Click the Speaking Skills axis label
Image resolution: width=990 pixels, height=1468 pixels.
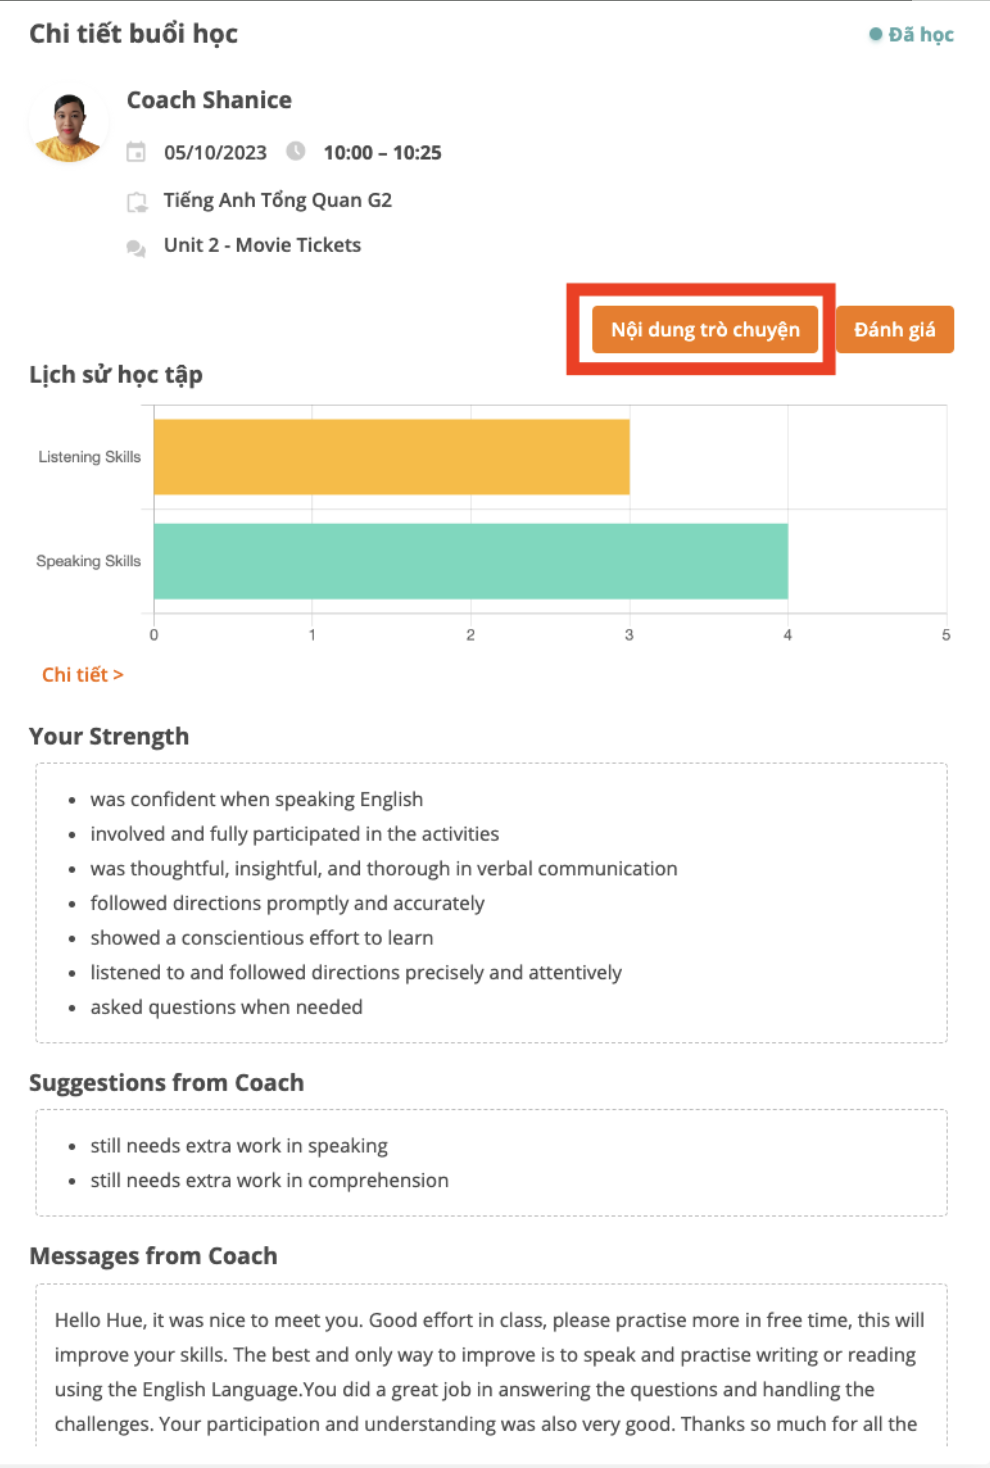coord(88,561)
